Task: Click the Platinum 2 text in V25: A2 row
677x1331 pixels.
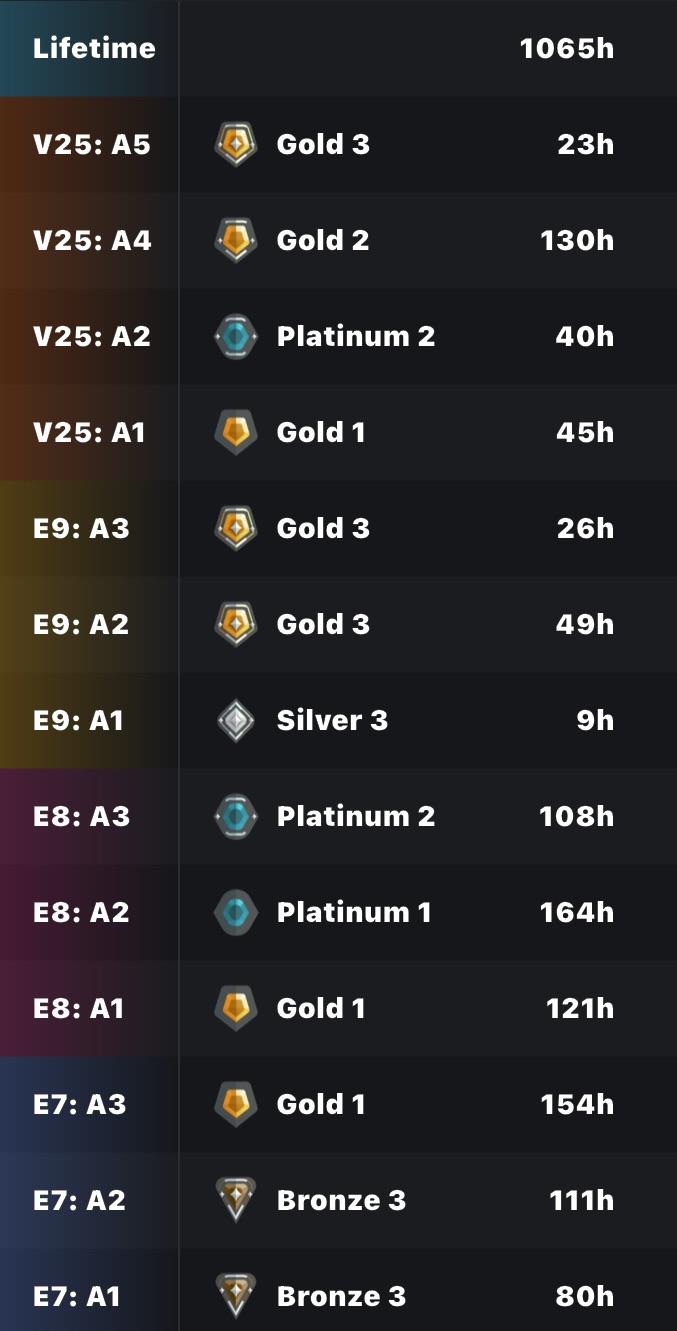Action: [356, 336]
